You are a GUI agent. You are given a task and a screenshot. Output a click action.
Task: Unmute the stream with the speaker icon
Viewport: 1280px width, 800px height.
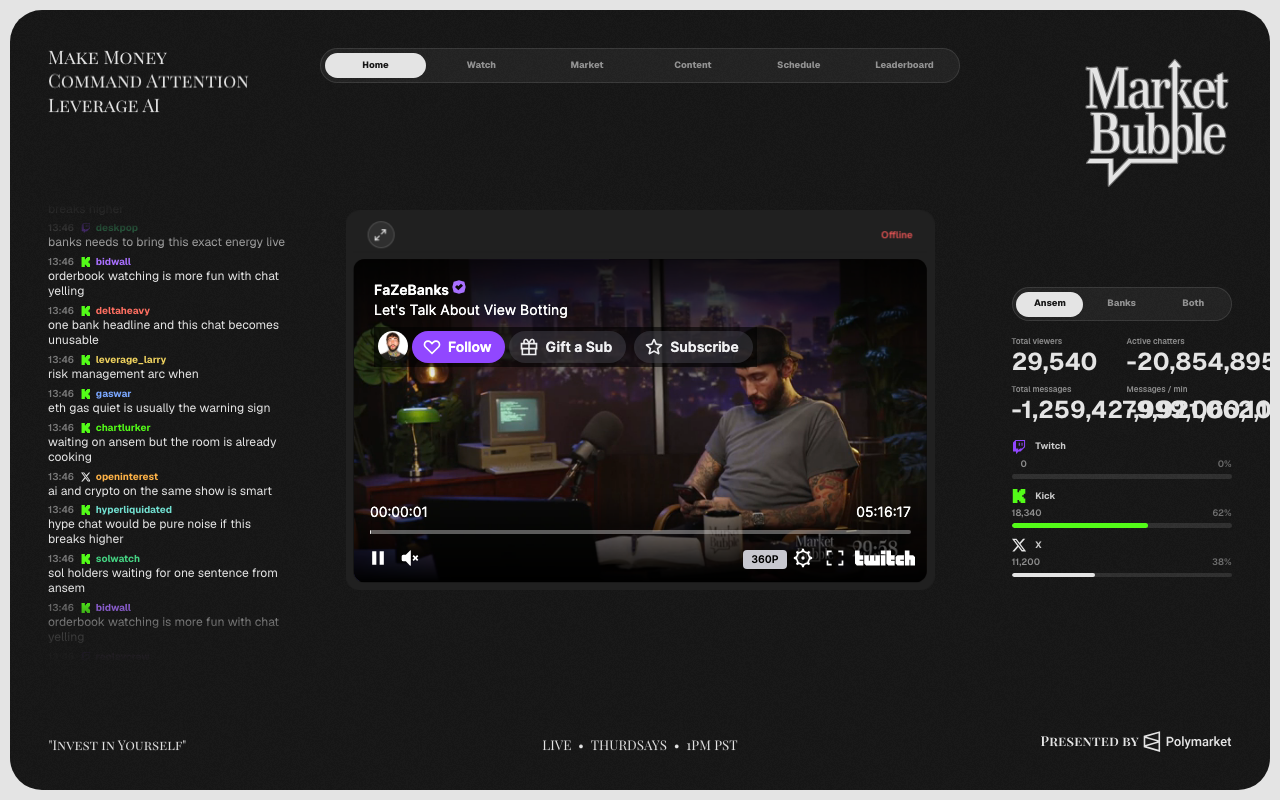[x=410, y=558]
